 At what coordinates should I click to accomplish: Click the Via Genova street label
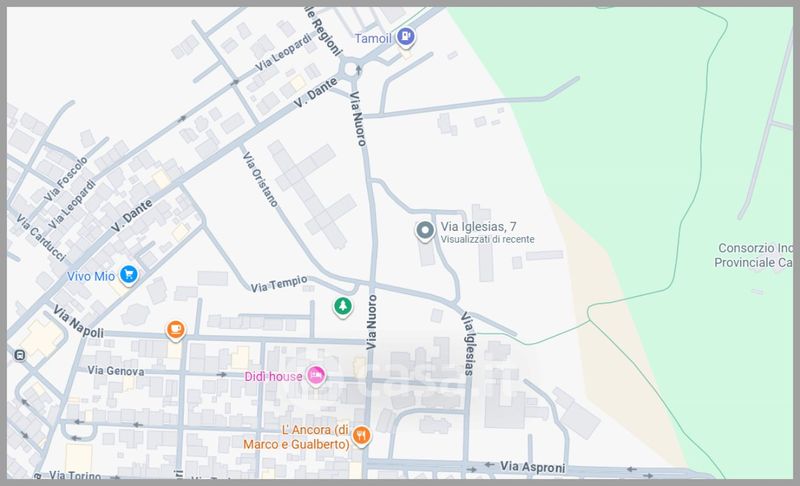point(116,371)
